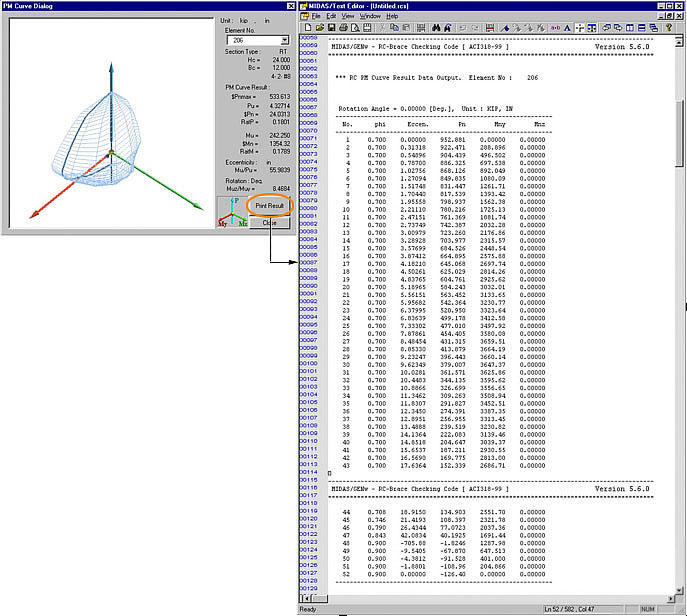The image size is (687, 616).
Task: Click the Copy icon in the toolbar
Action: [394, 28]
